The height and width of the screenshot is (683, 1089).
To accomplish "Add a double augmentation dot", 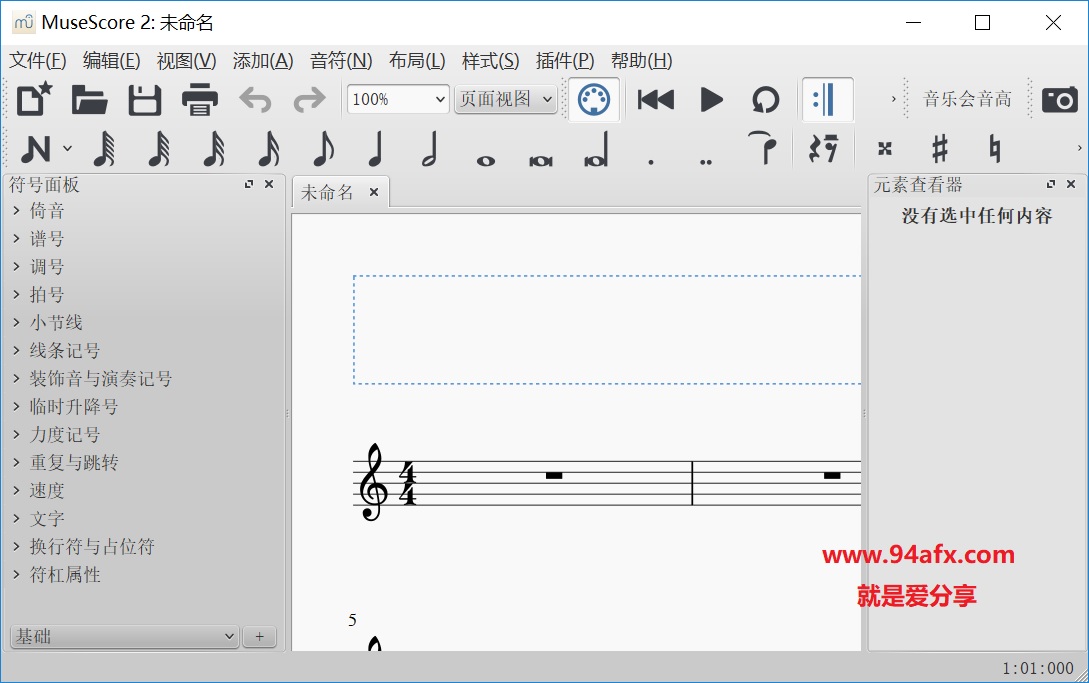I will click(x=706, y=162).
